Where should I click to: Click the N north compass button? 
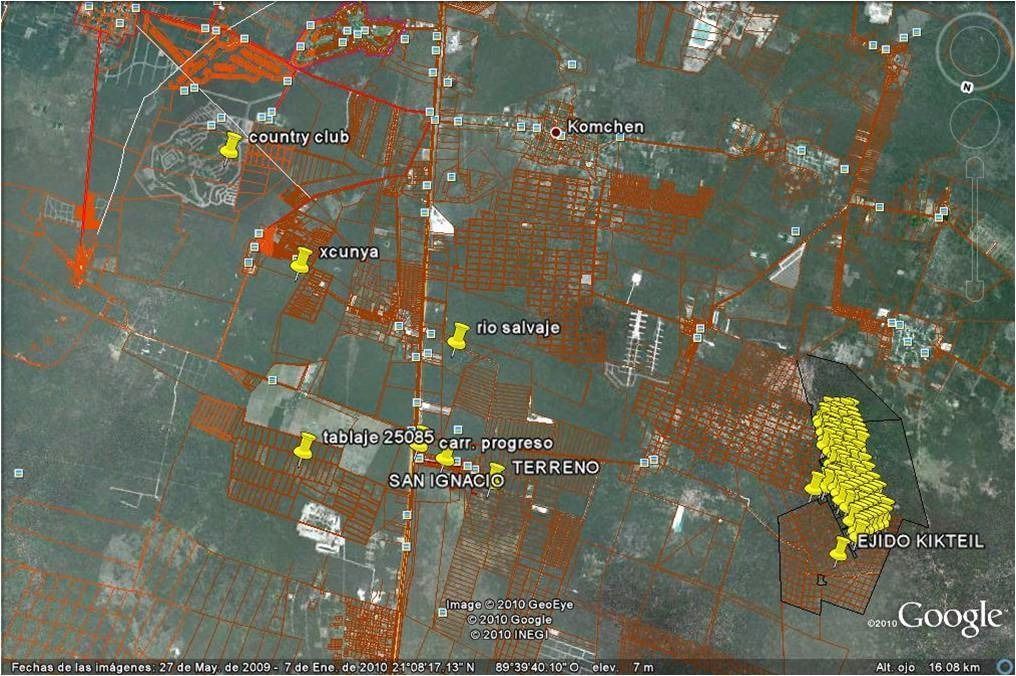tap(966, 88)
